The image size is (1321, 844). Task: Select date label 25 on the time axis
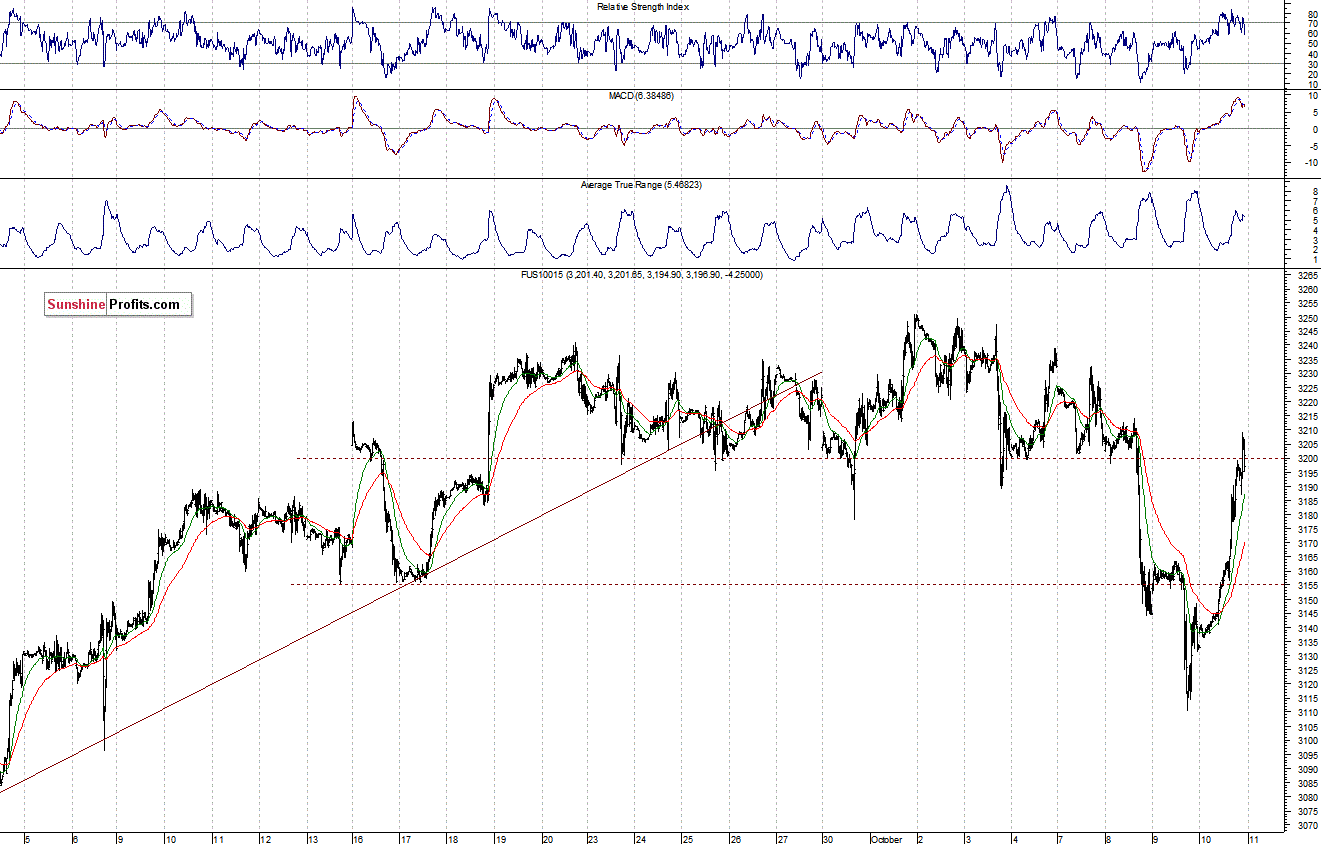pyautogui.click(x=688, y=838)
